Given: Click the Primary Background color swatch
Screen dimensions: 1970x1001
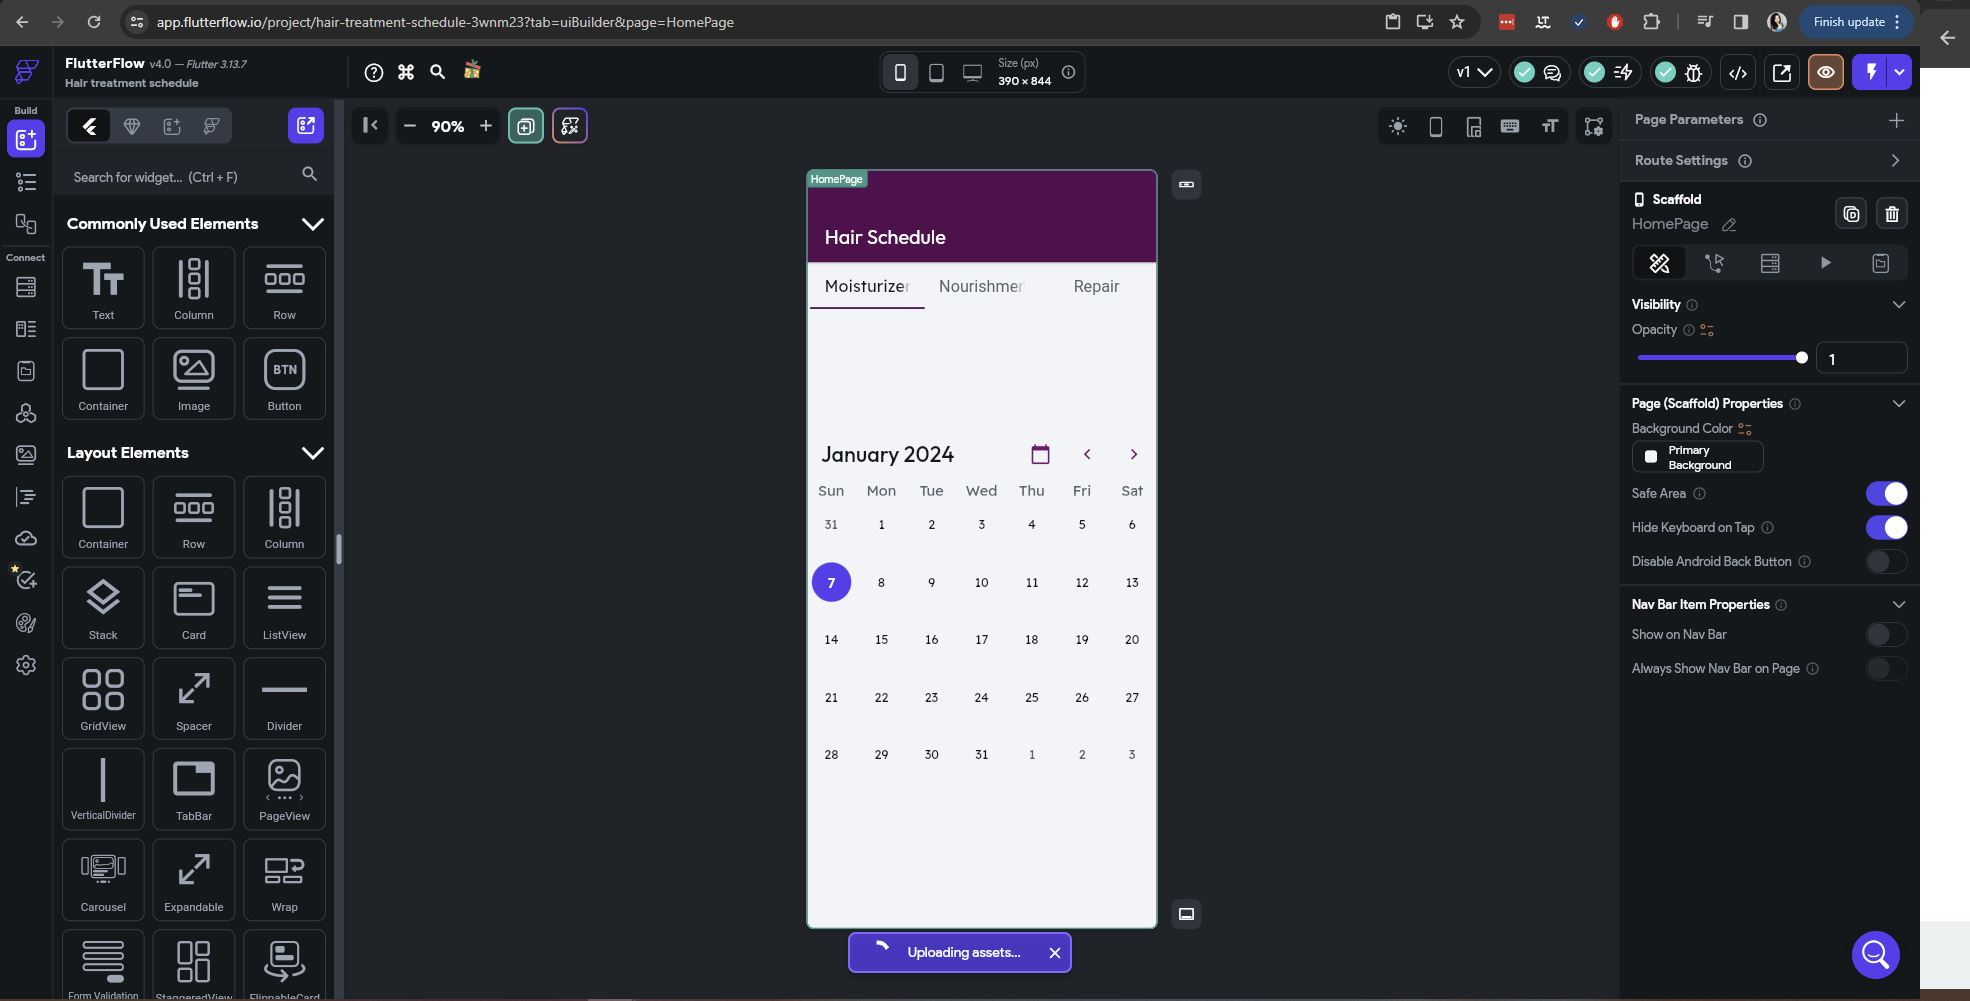Looking at the screenshot, I should point(1651,456).
